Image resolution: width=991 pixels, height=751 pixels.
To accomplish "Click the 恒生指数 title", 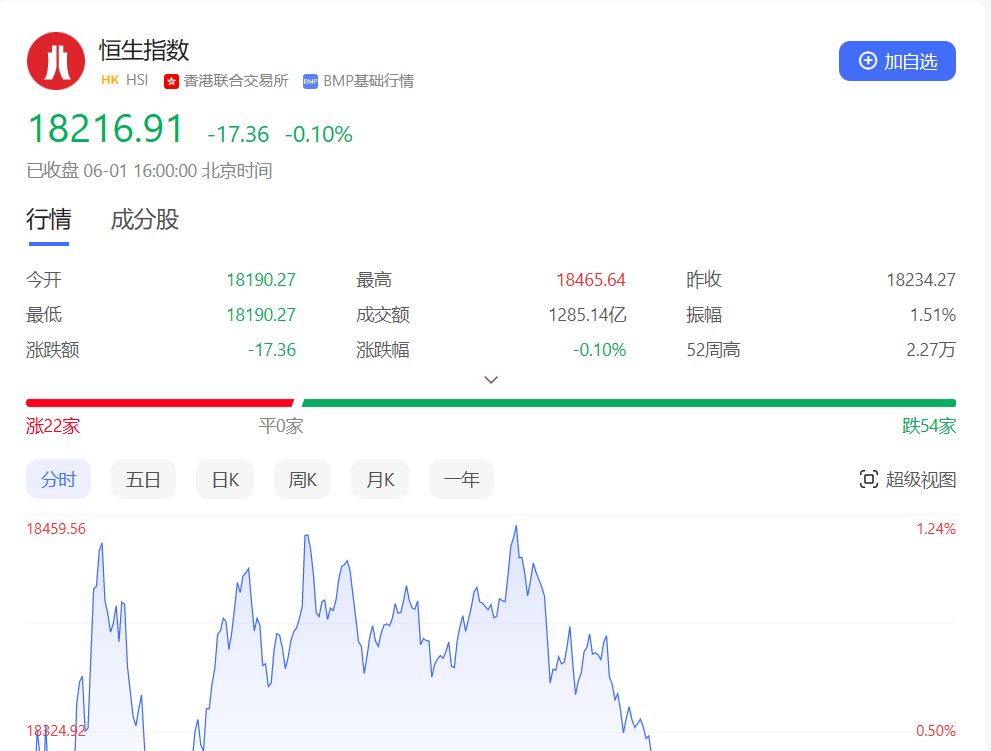I will click(x=144, y=51).
